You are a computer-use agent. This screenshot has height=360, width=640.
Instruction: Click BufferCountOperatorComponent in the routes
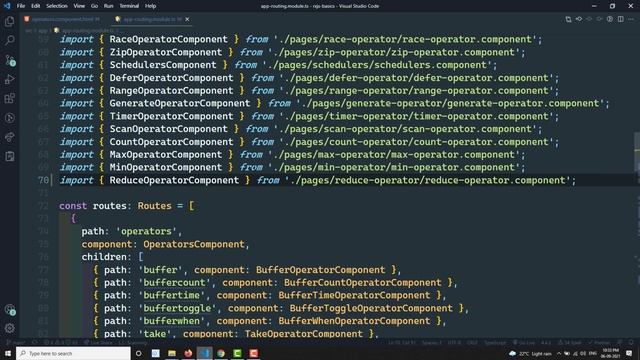[x=362, y=282]
